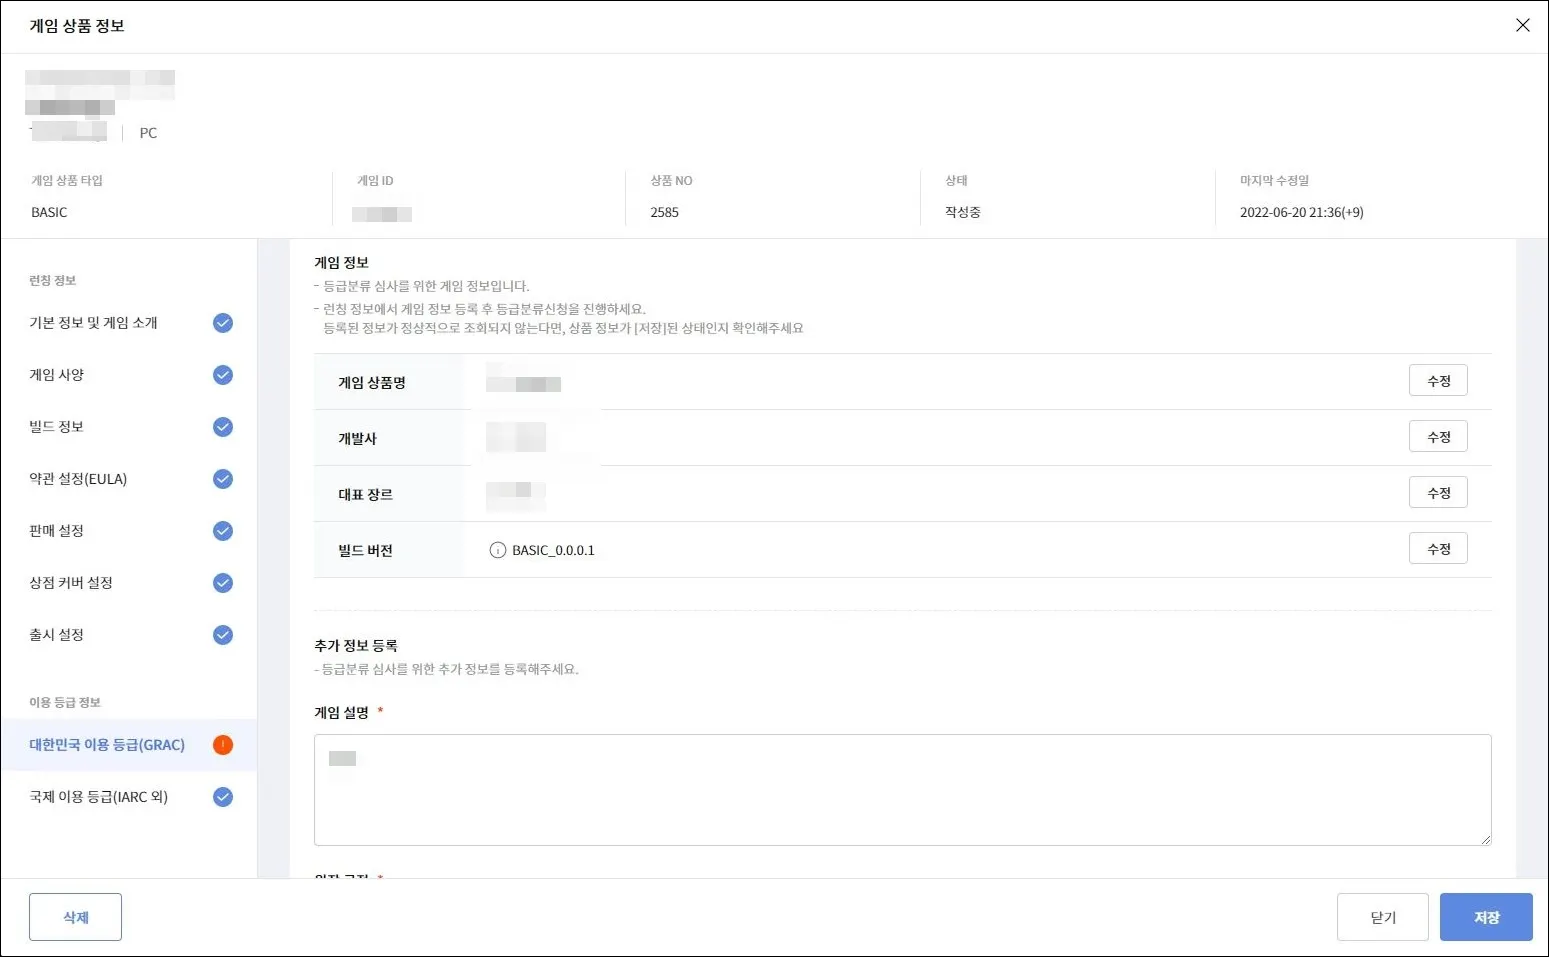Click the 작성중 status value
Image resolution: width=1549 pixels, height=957 pixels.
click(x=963, y=212)
